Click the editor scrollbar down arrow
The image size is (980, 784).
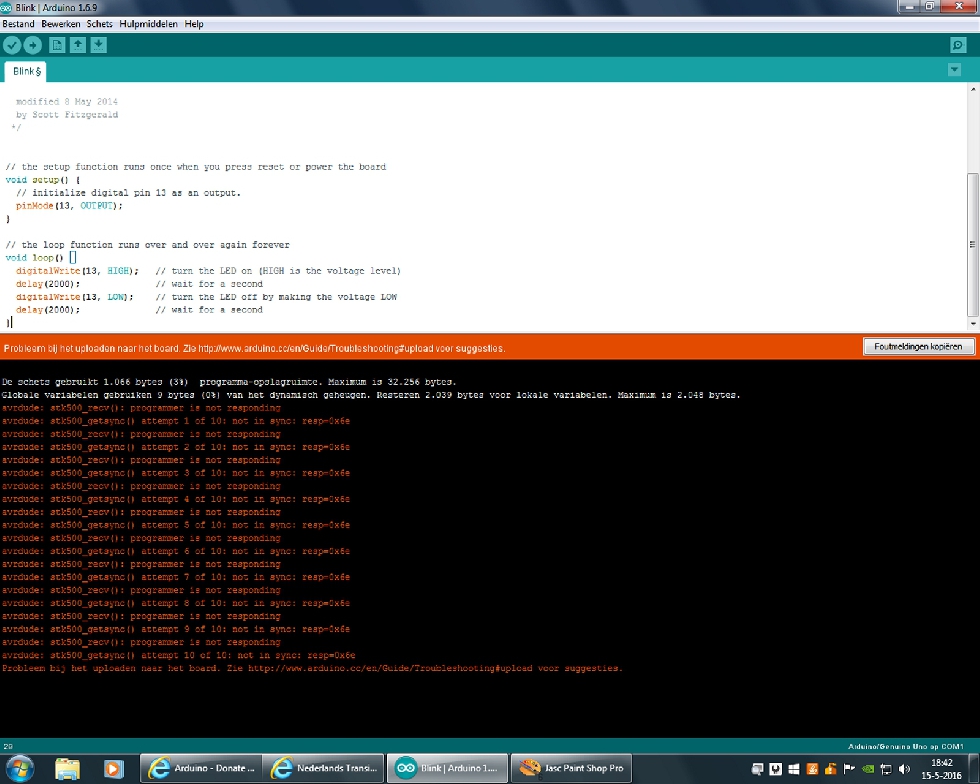[x=973, y=324]
